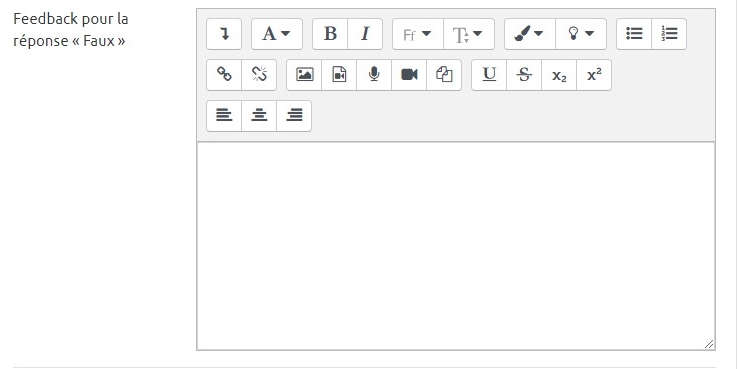Record audio with the microphone icon
The height and width of the screenshot is (369, 738).
click(x=374, y=75)
